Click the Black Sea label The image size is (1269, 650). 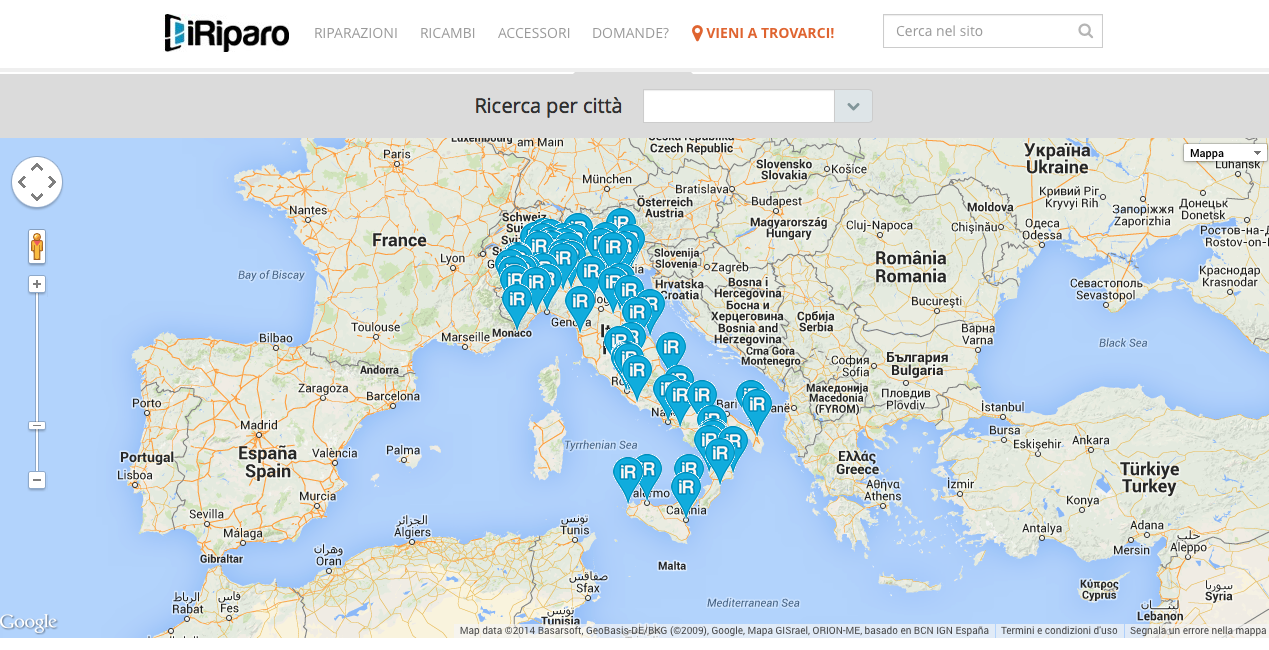[x=1123, y=343]
